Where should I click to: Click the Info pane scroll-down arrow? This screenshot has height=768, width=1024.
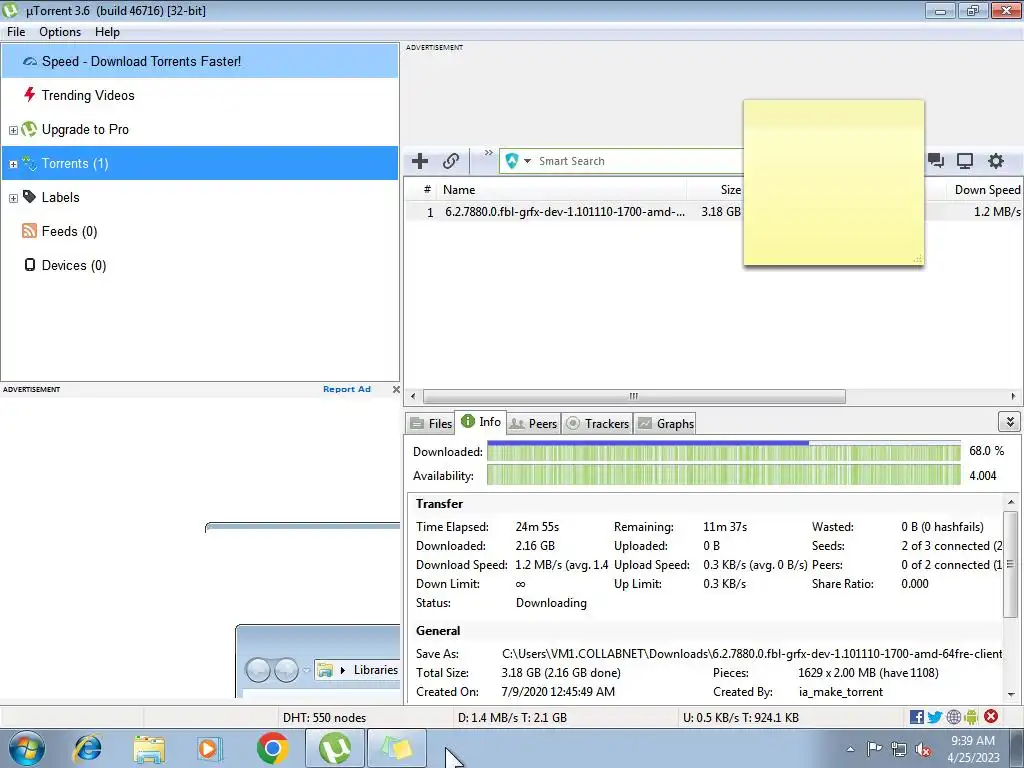click(x=1011, y=694)
